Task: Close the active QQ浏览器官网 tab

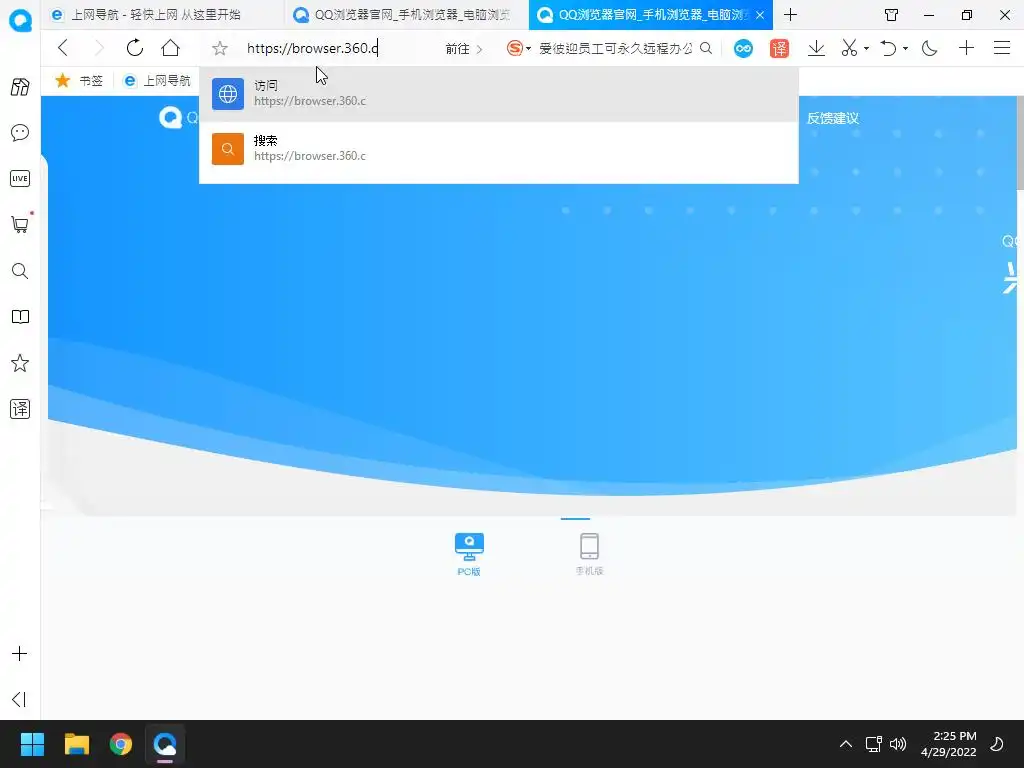Action: point(760,15)
